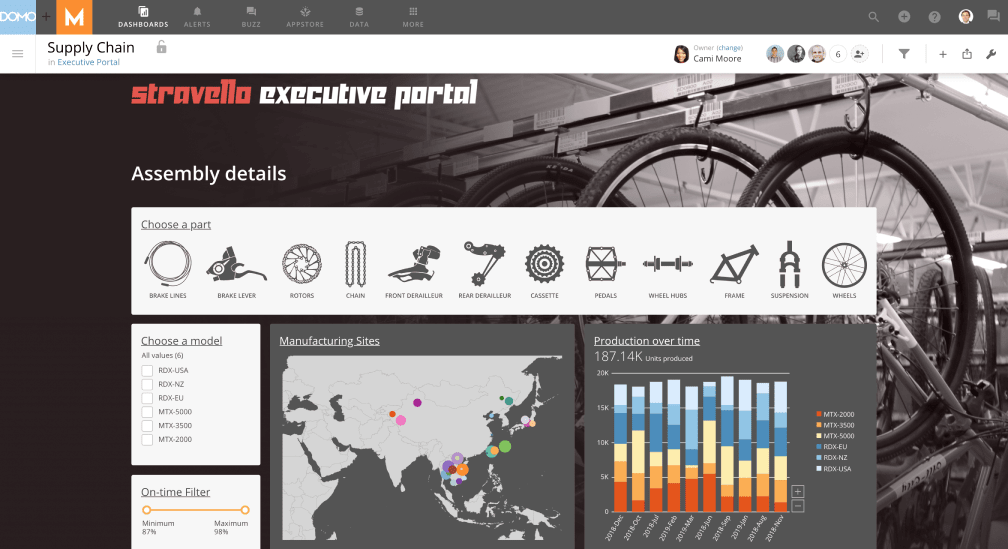The width and height of the screenshot is (1008, 549).
Task: Open the Choose a model card title
Action: coord(181,341)
